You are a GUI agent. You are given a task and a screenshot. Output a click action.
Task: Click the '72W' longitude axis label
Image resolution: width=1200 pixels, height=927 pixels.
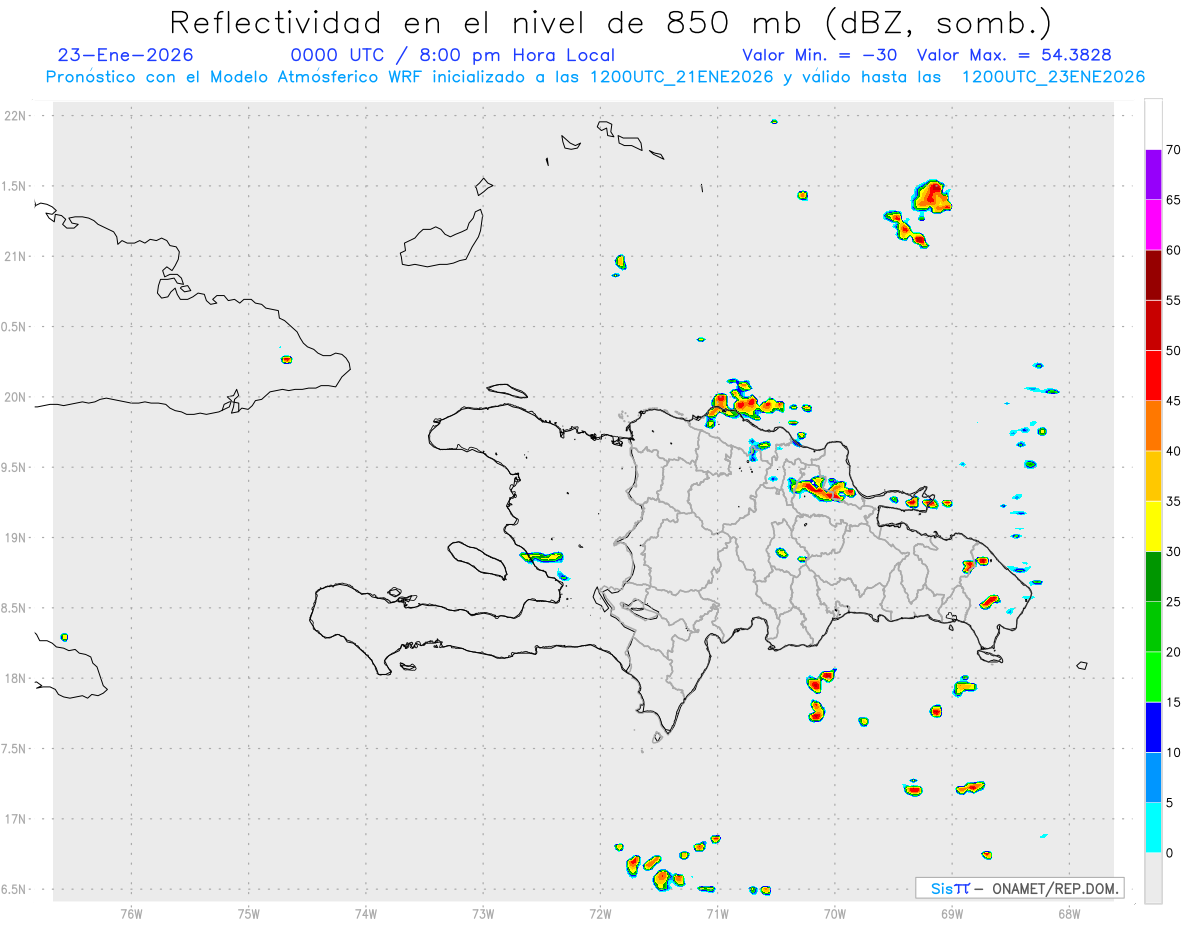point(600,913)
